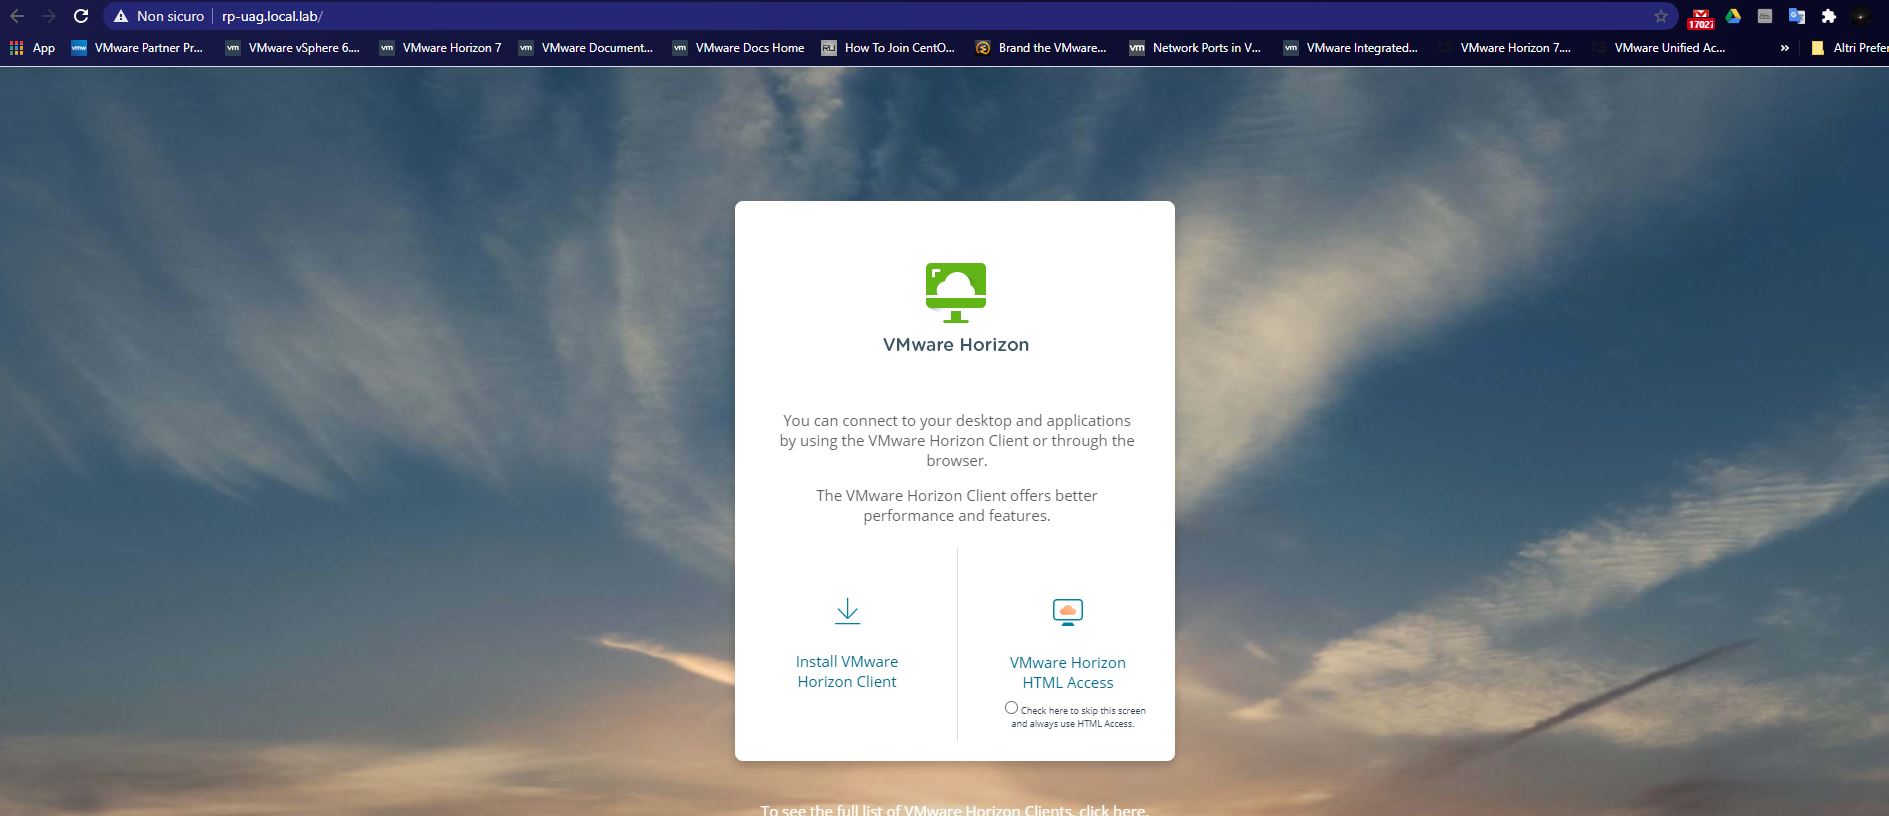The height and width of the screenshot is (816, 1889).
Task: Click the HTML Access monitor icon
Action: click(1068, 612)
